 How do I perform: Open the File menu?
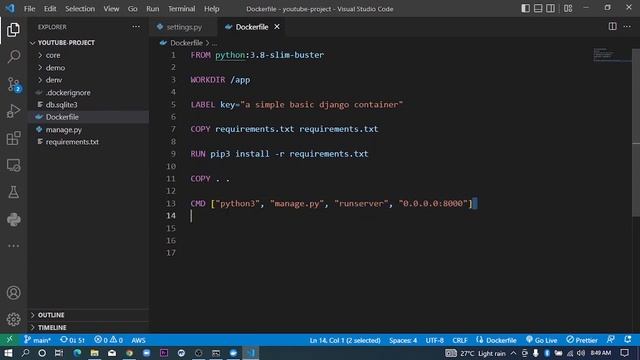[29, 9]
